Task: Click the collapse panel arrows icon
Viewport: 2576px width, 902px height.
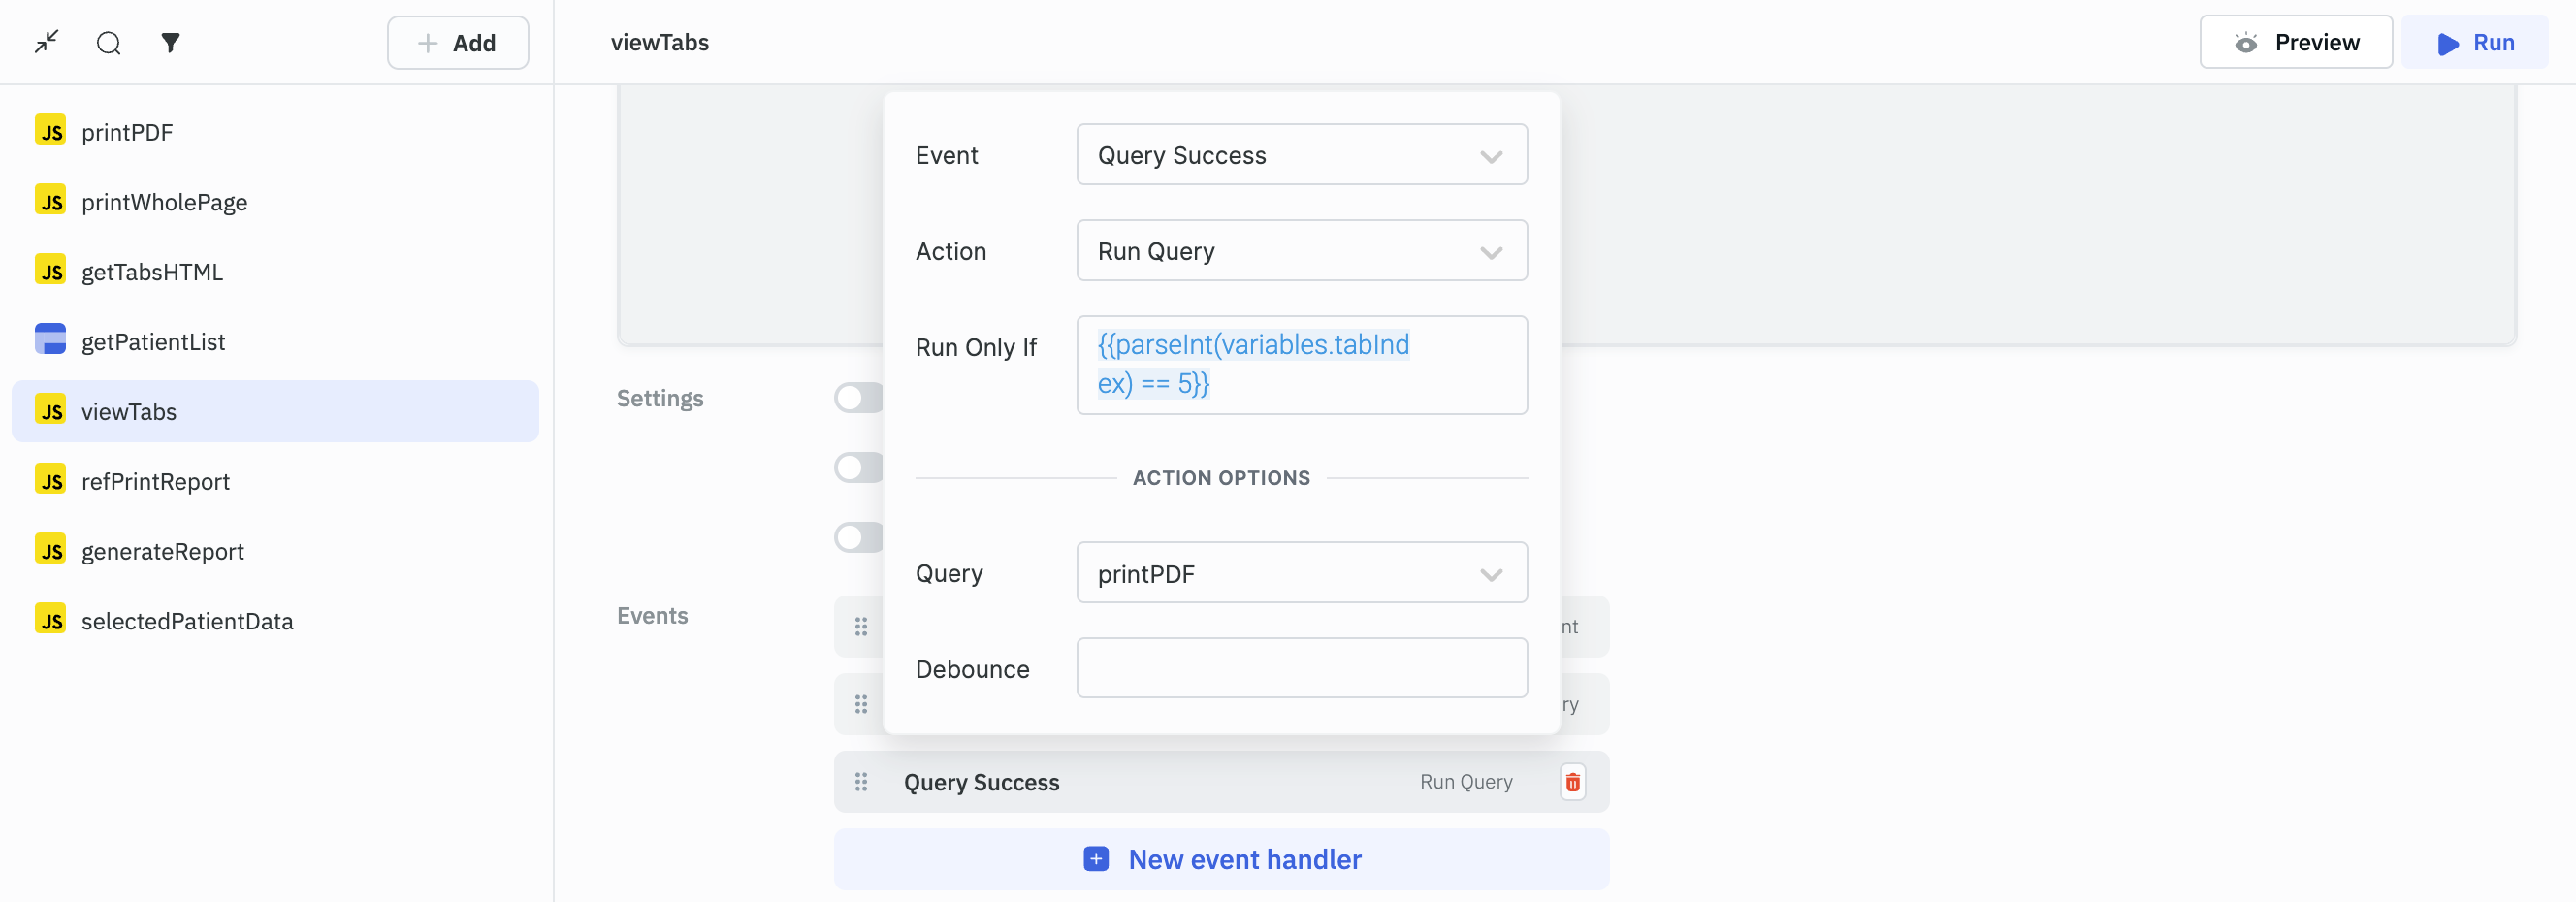Action: point(46,42)
